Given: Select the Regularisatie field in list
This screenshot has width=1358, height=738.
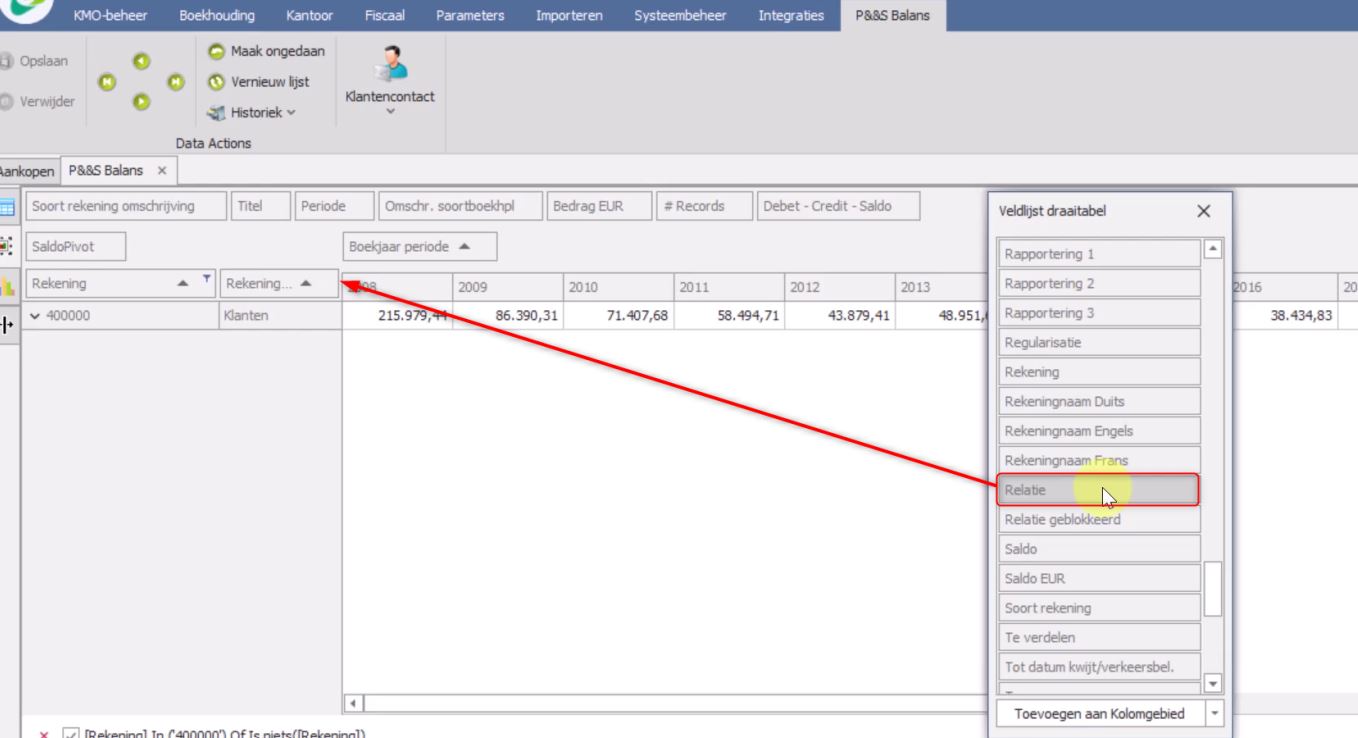Looking at the screenshot, I should pyautogui.click(x=1098, y=342).
